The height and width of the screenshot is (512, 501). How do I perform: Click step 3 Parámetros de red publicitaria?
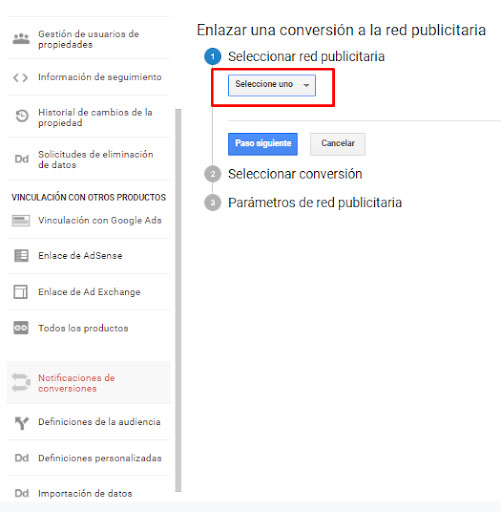point(303,203)
